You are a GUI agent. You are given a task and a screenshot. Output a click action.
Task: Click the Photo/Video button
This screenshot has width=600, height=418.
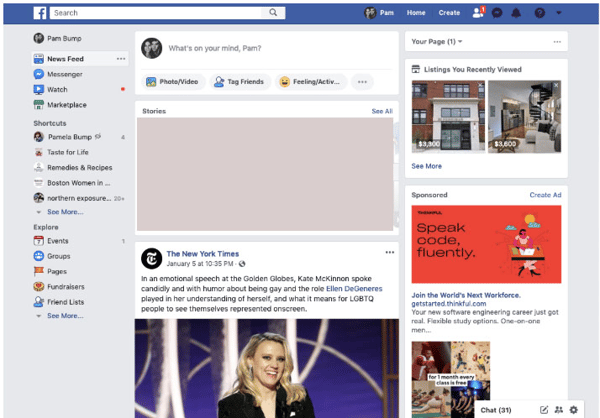174,82
